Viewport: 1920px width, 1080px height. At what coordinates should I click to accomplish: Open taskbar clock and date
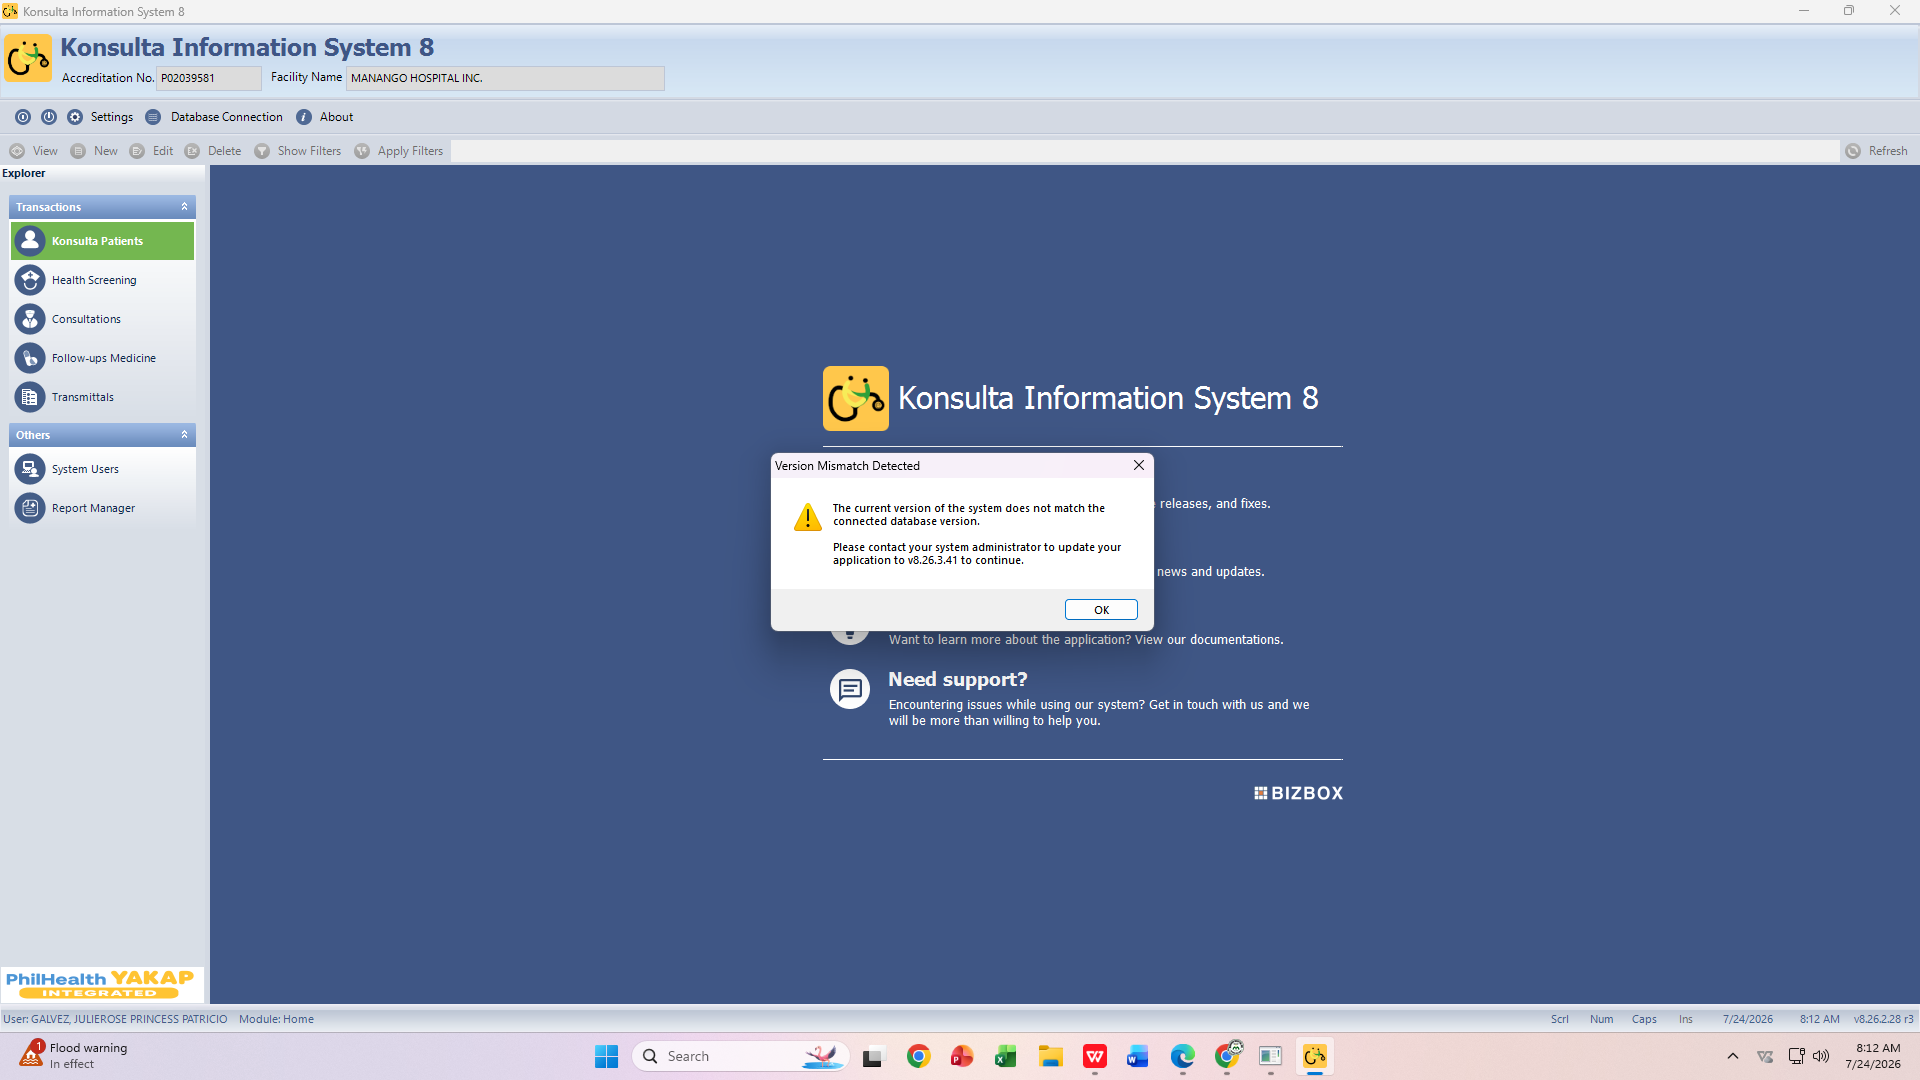tap(1873, 1056)
